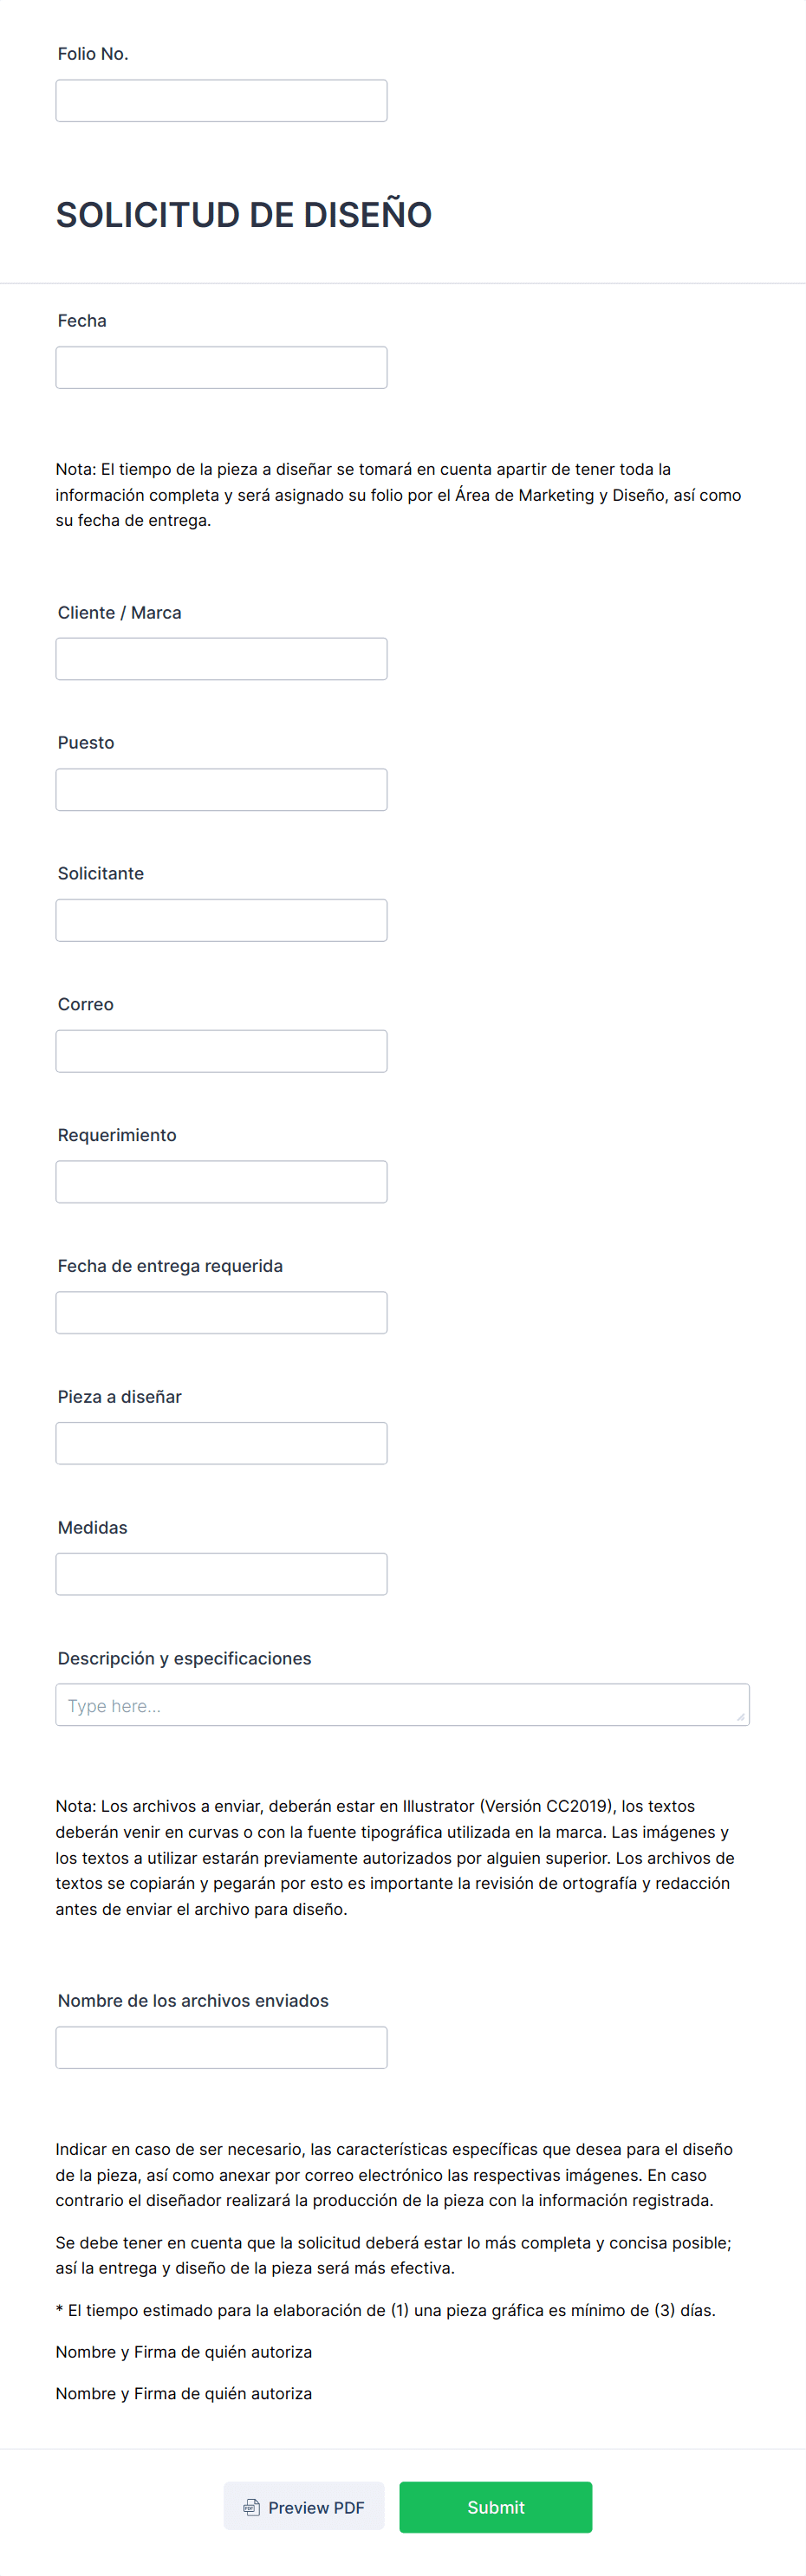Click the PDF icon in Preview PDF button
The height and width of the screenshot is (2576, 806).
tap(252, 2506)
